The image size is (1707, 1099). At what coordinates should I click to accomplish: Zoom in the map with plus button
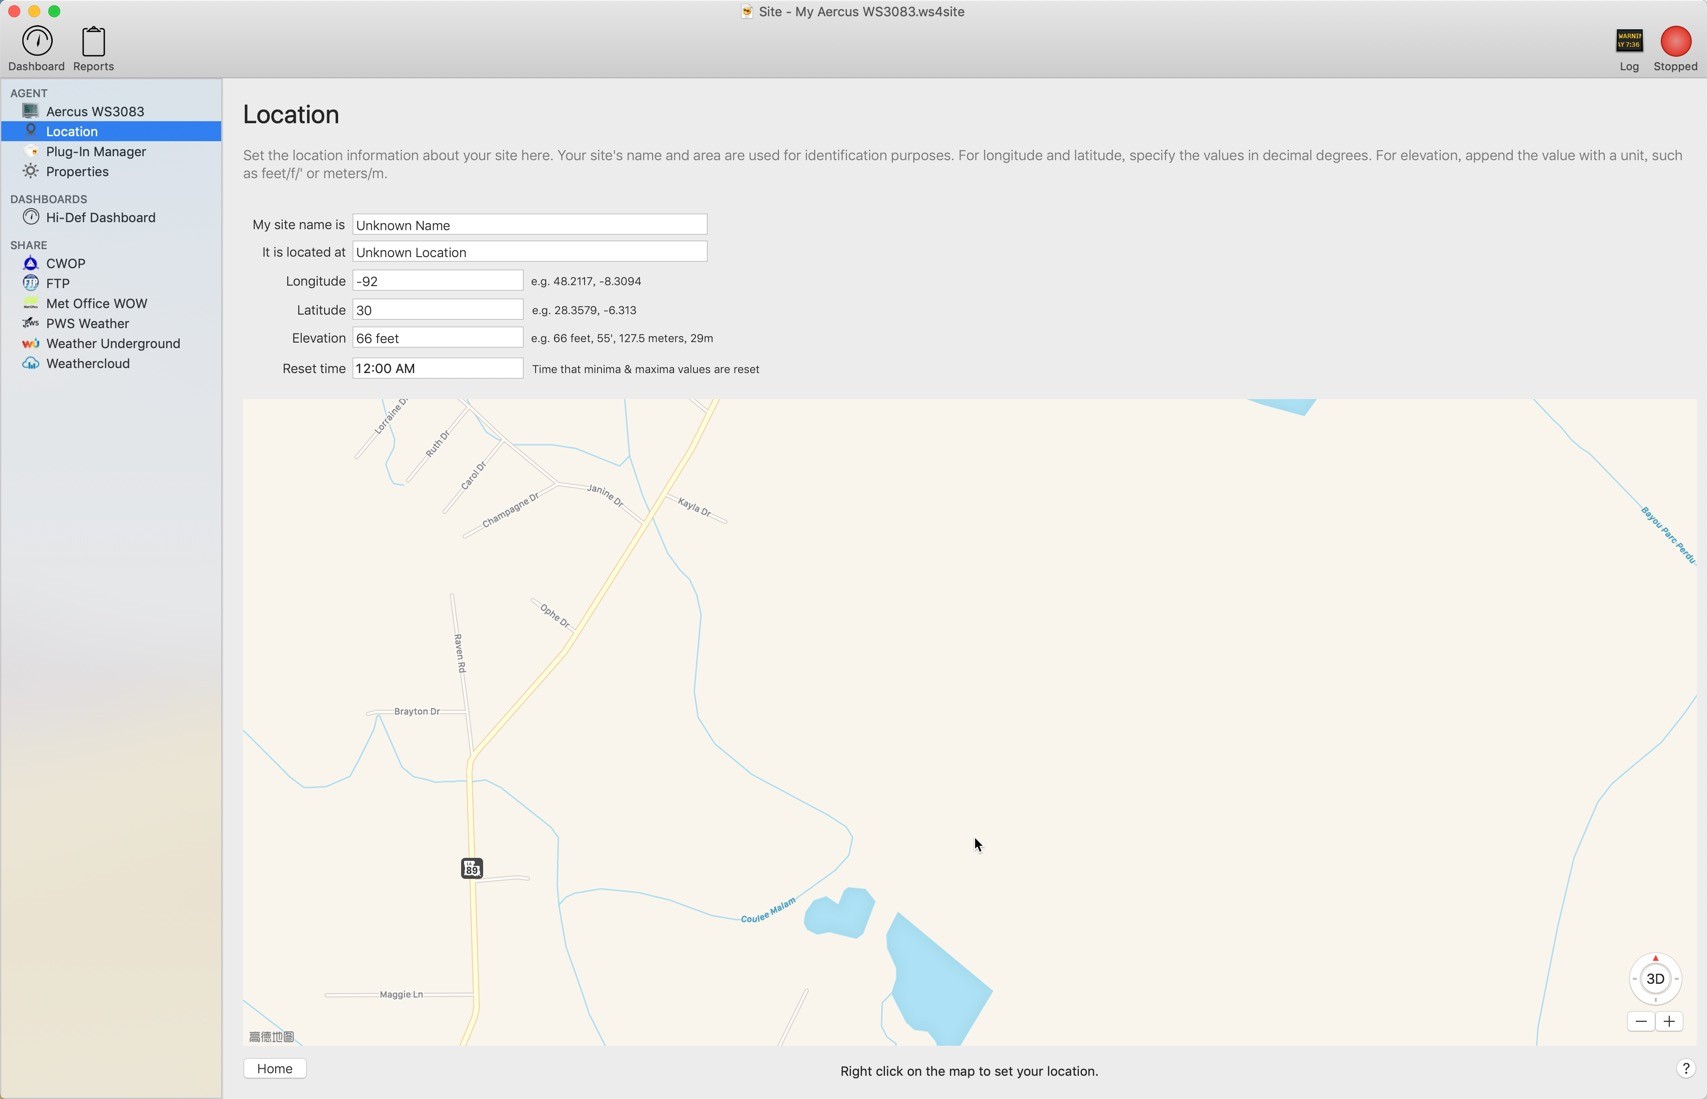tap(1669, 1021)
